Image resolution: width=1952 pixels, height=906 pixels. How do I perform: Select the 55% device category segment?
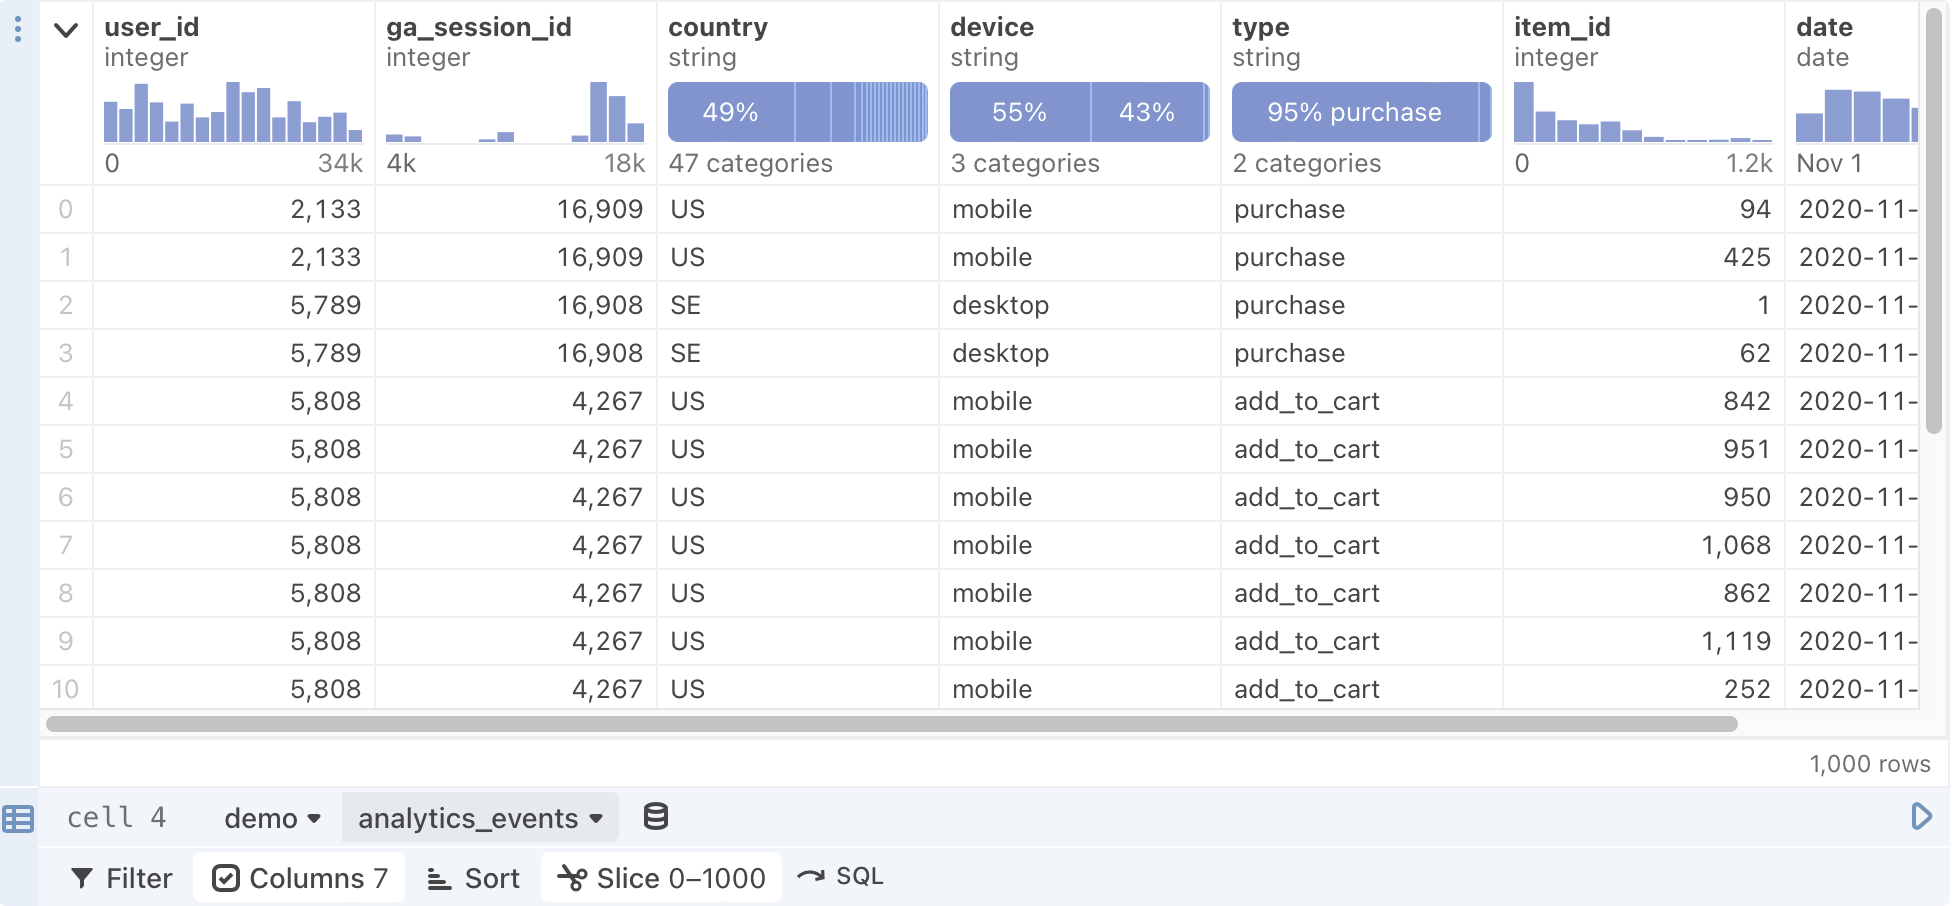[x=1020, y=112]
